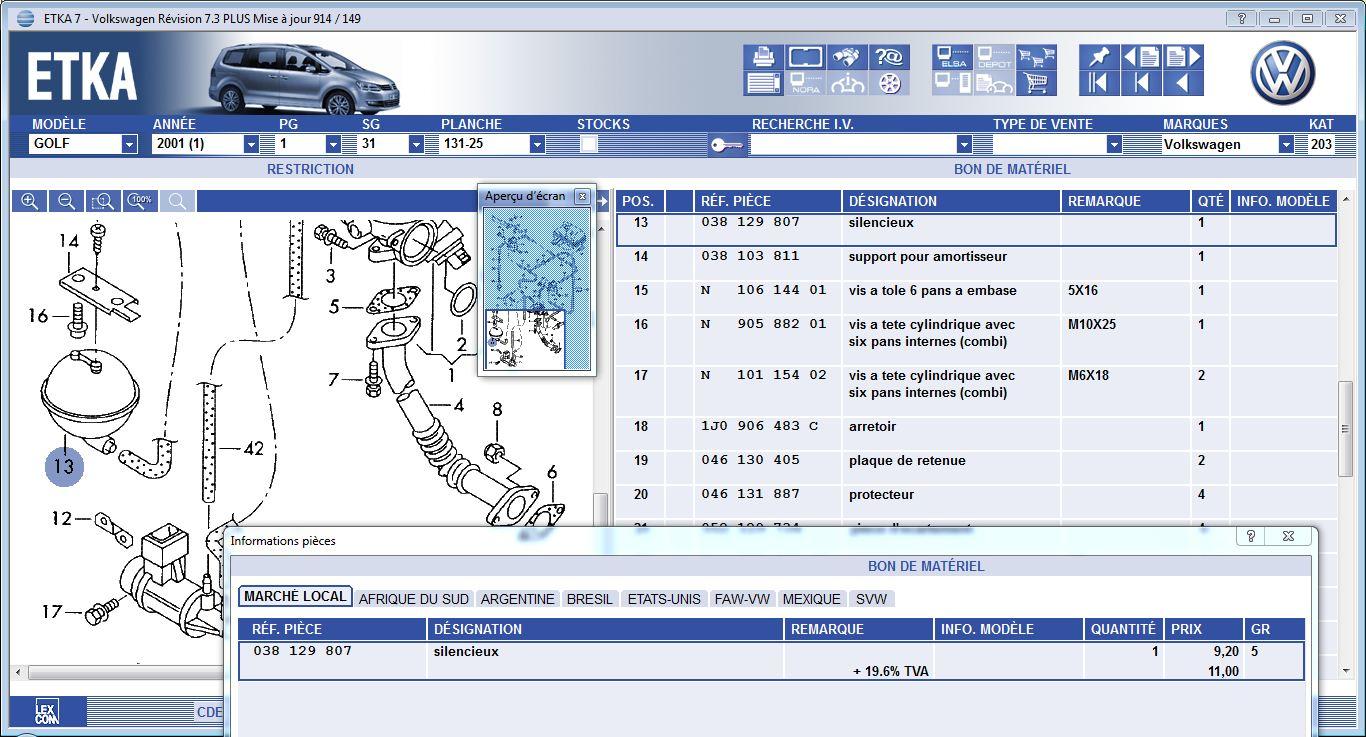The height and width of the screenshot is (737, 1366).
Task: Click BON DE MATÉRIEL header in main window
Action: pos(1012,169)
